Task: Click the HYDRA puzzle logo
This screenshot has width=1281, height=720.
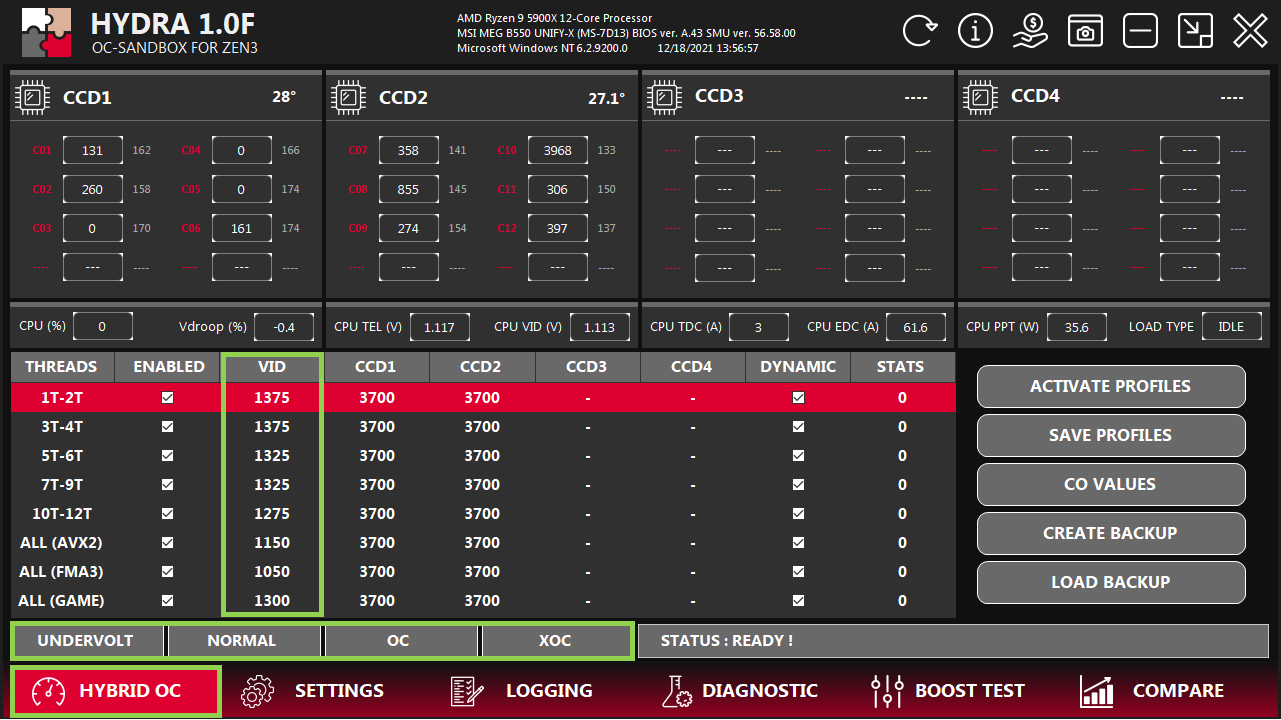Action: pos(47,32)
